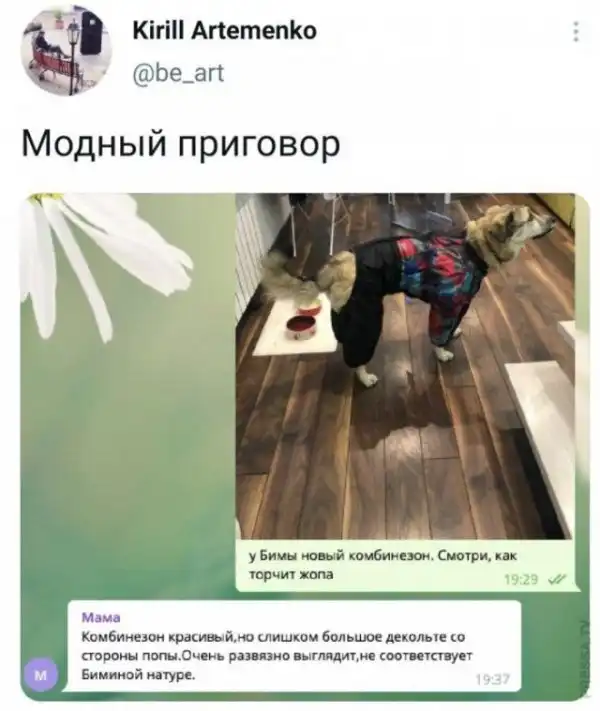Viewport: 600px width, 711px height.
Task: Open the display name Kirill Artemenko
Action: [225, 31]
